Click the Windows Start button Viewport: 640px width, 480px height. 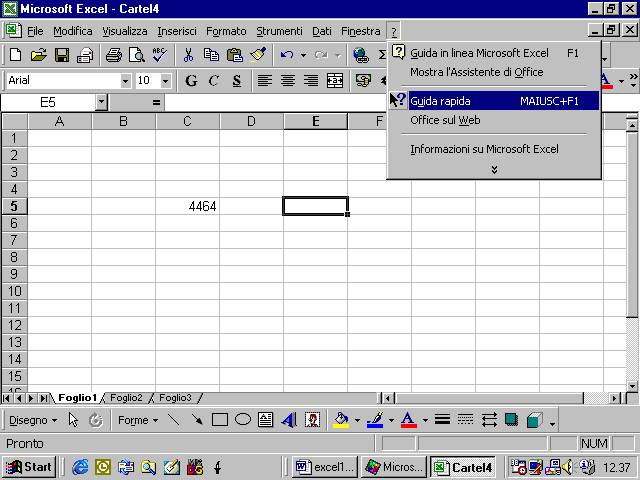(x=29, y=467)
